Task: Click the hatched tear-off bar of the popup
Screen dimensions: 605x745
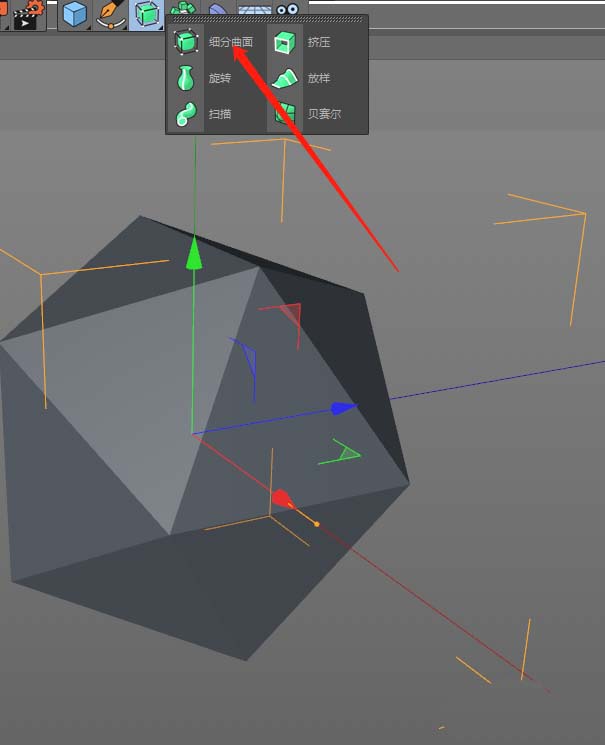Action: [x=267, y=19]
